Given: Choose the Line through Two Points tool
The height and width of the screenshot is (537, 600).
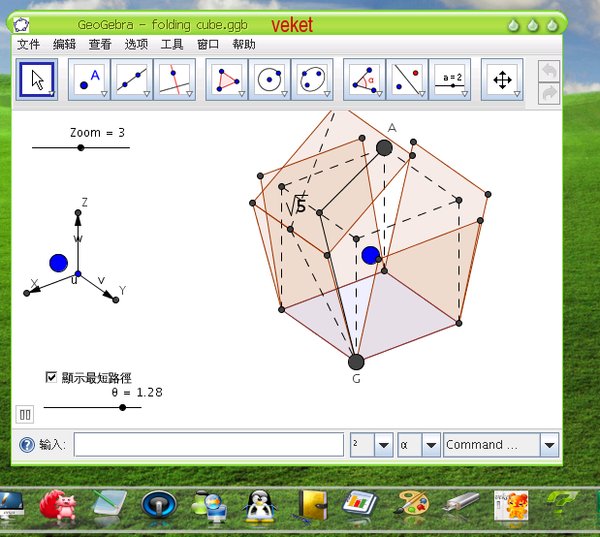Looking at the screenshot, I should click(132, 80).
